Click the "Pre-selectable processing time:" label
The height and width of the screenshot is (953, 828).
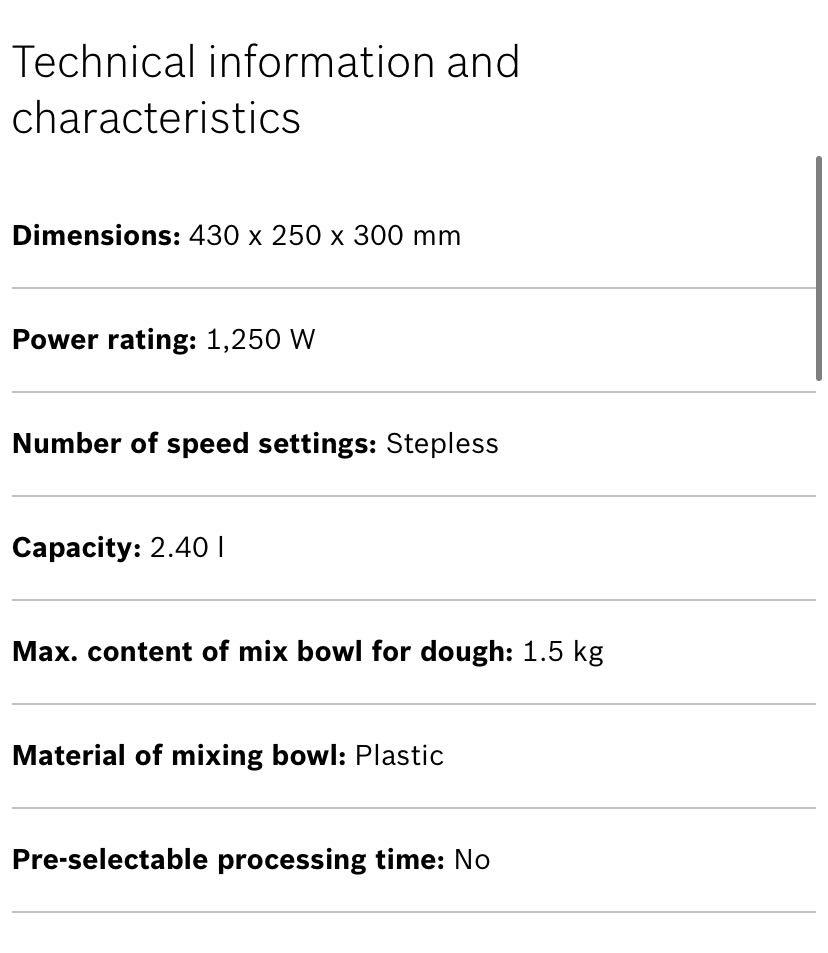[228, 860]
